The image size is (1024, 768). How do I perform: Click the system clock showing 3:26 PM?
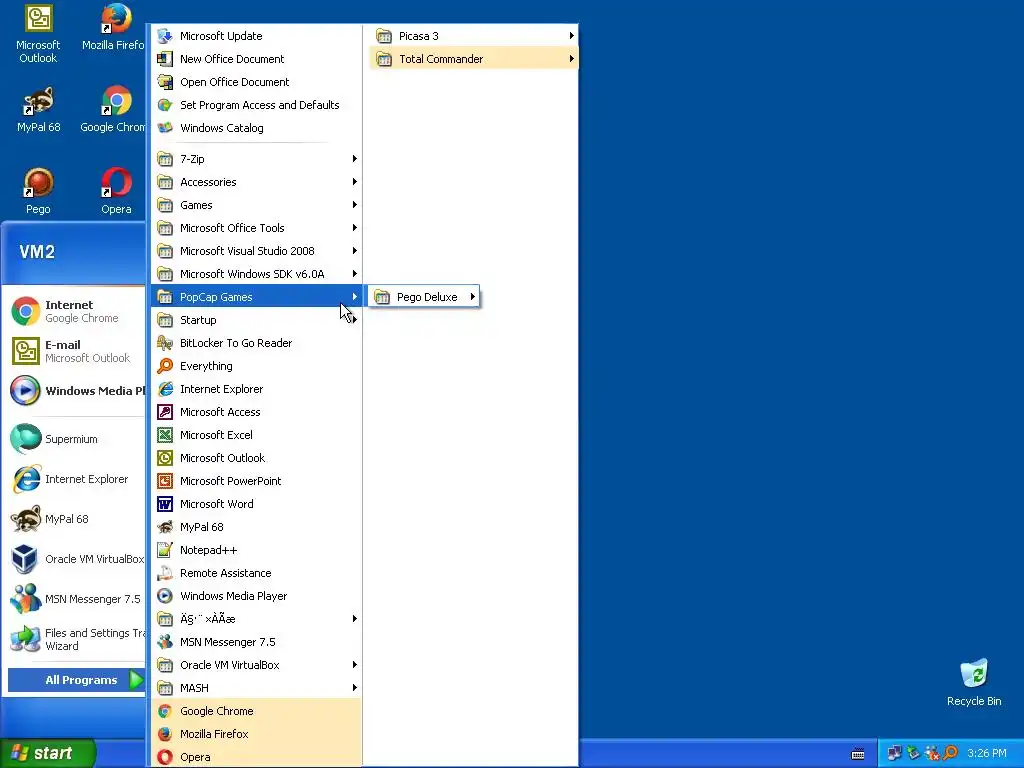pyautogui.click(x=987, y=753)
